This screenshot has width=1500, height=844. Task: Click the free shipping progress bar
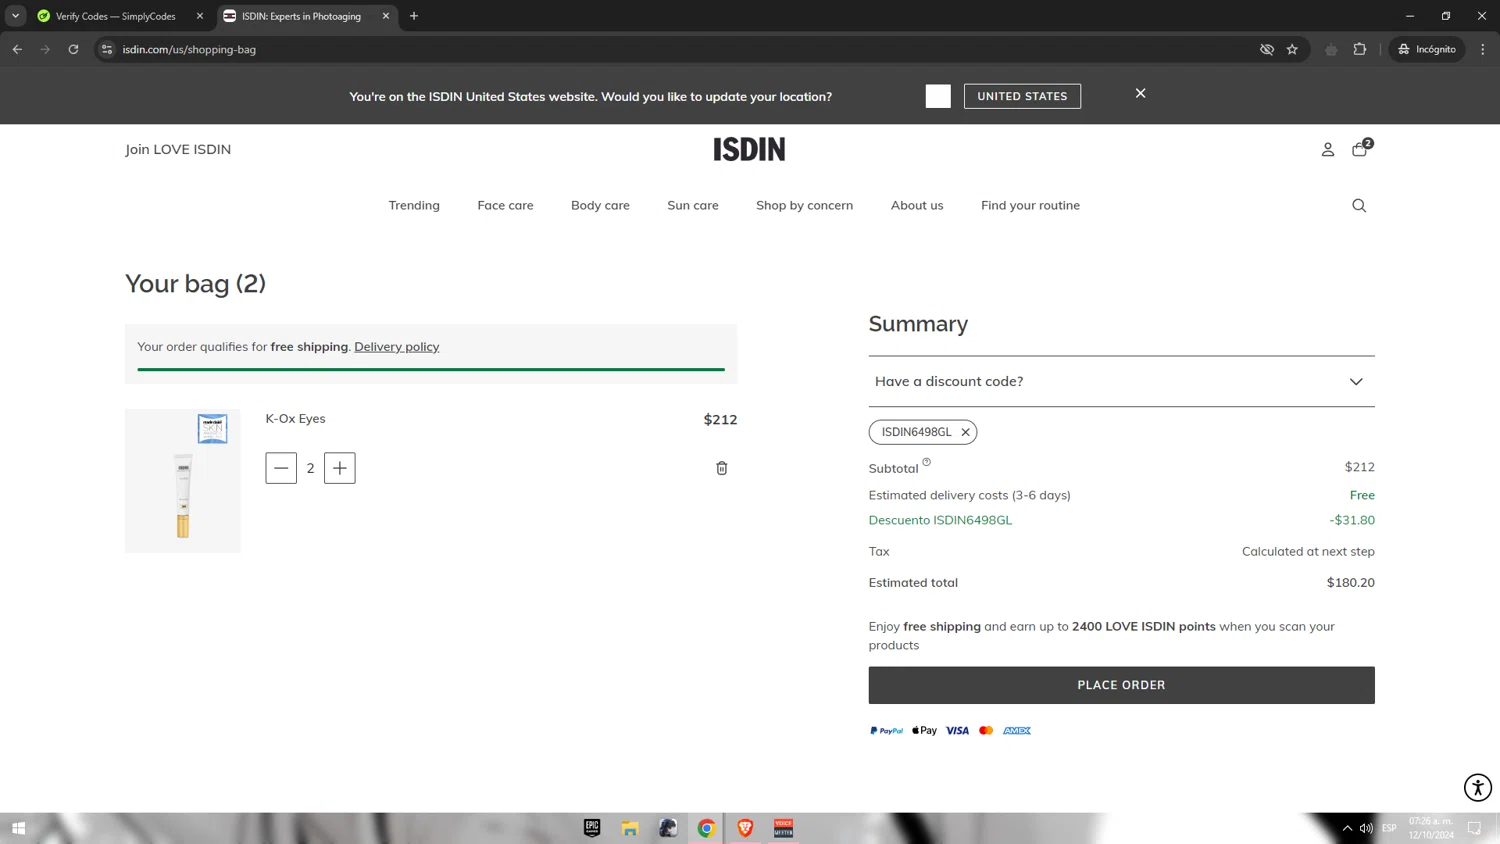(x=431, y=369)
